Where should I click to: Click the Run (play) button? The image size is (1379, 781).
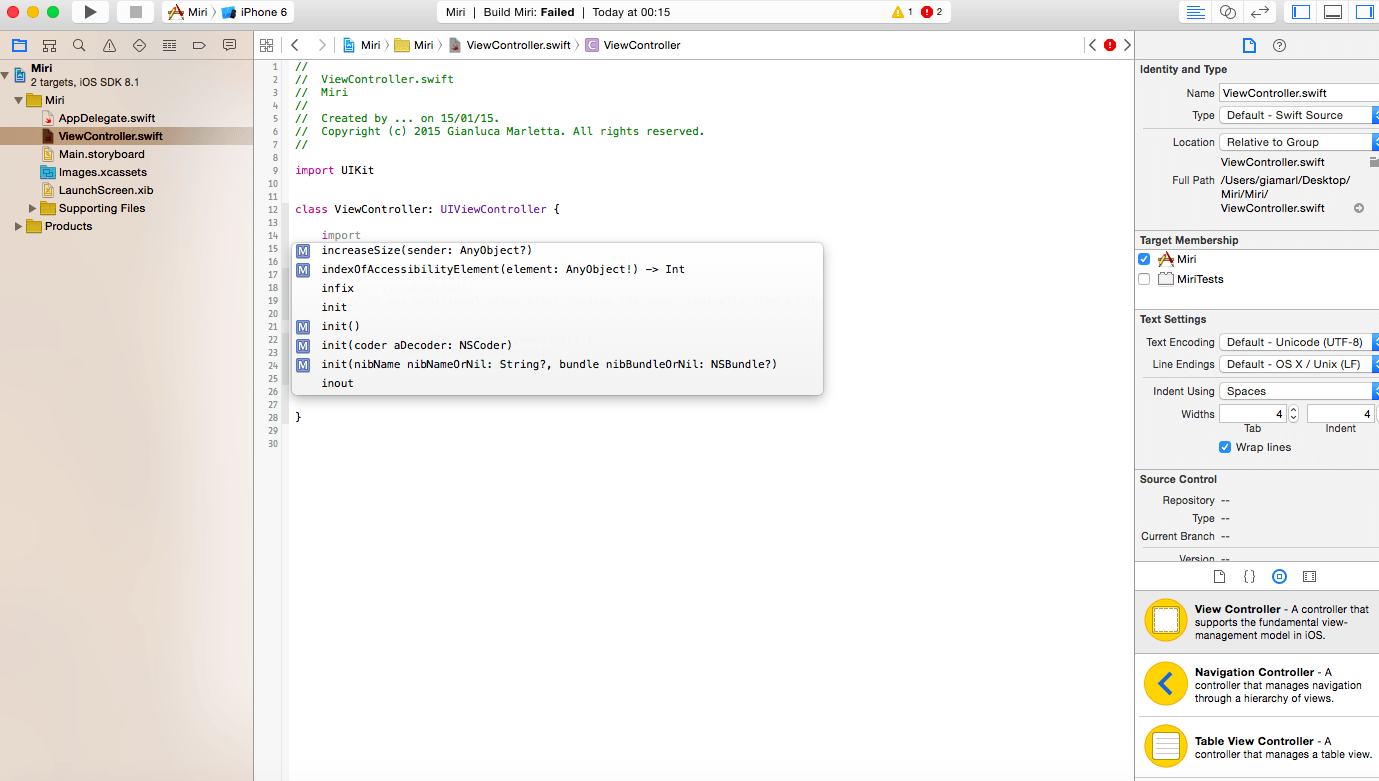coord(90,12)
